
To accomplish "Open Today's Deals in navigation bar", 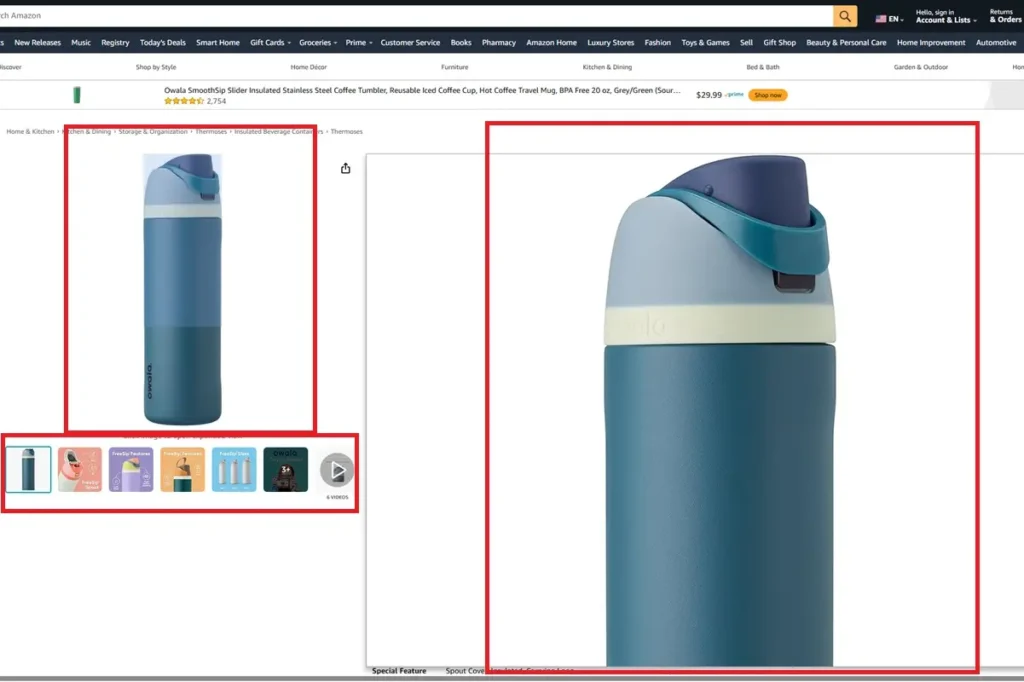I will coord(162,43).
